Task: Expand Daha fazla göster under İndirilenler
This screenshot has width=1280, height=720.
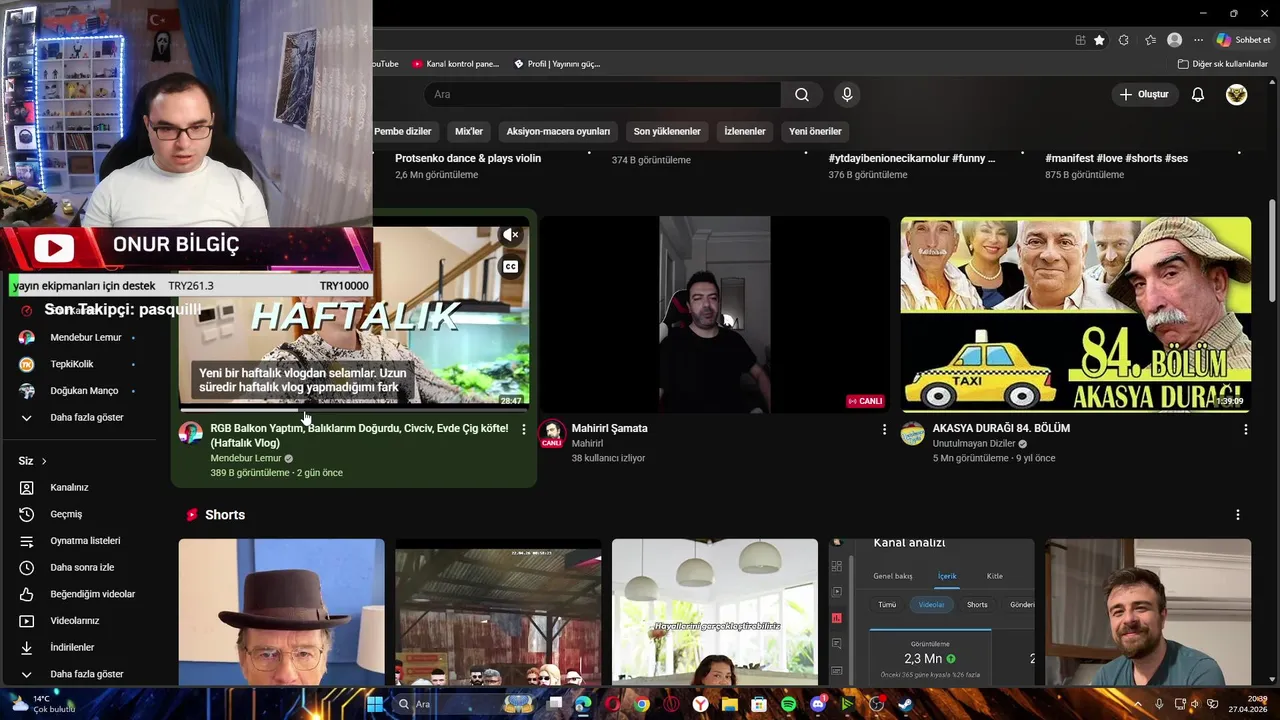Action: pyautogui.click(x=85, y=674)
